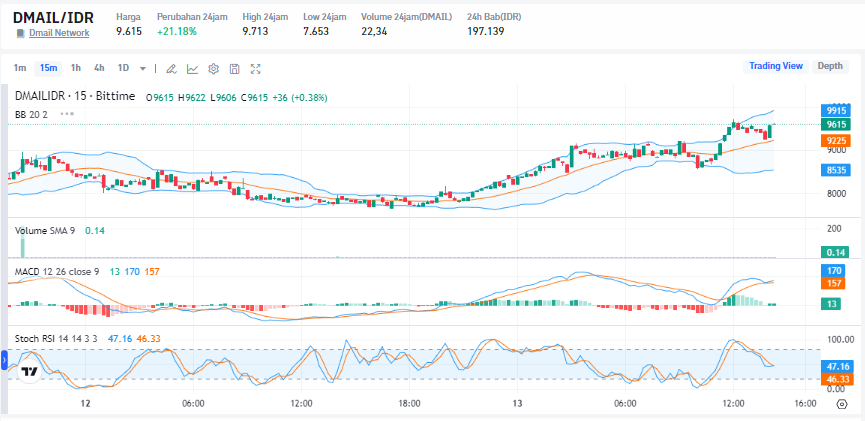Click the 16:00 time axis label
Viewport: 865px width, 421px height.
click(x=805, y=403)
